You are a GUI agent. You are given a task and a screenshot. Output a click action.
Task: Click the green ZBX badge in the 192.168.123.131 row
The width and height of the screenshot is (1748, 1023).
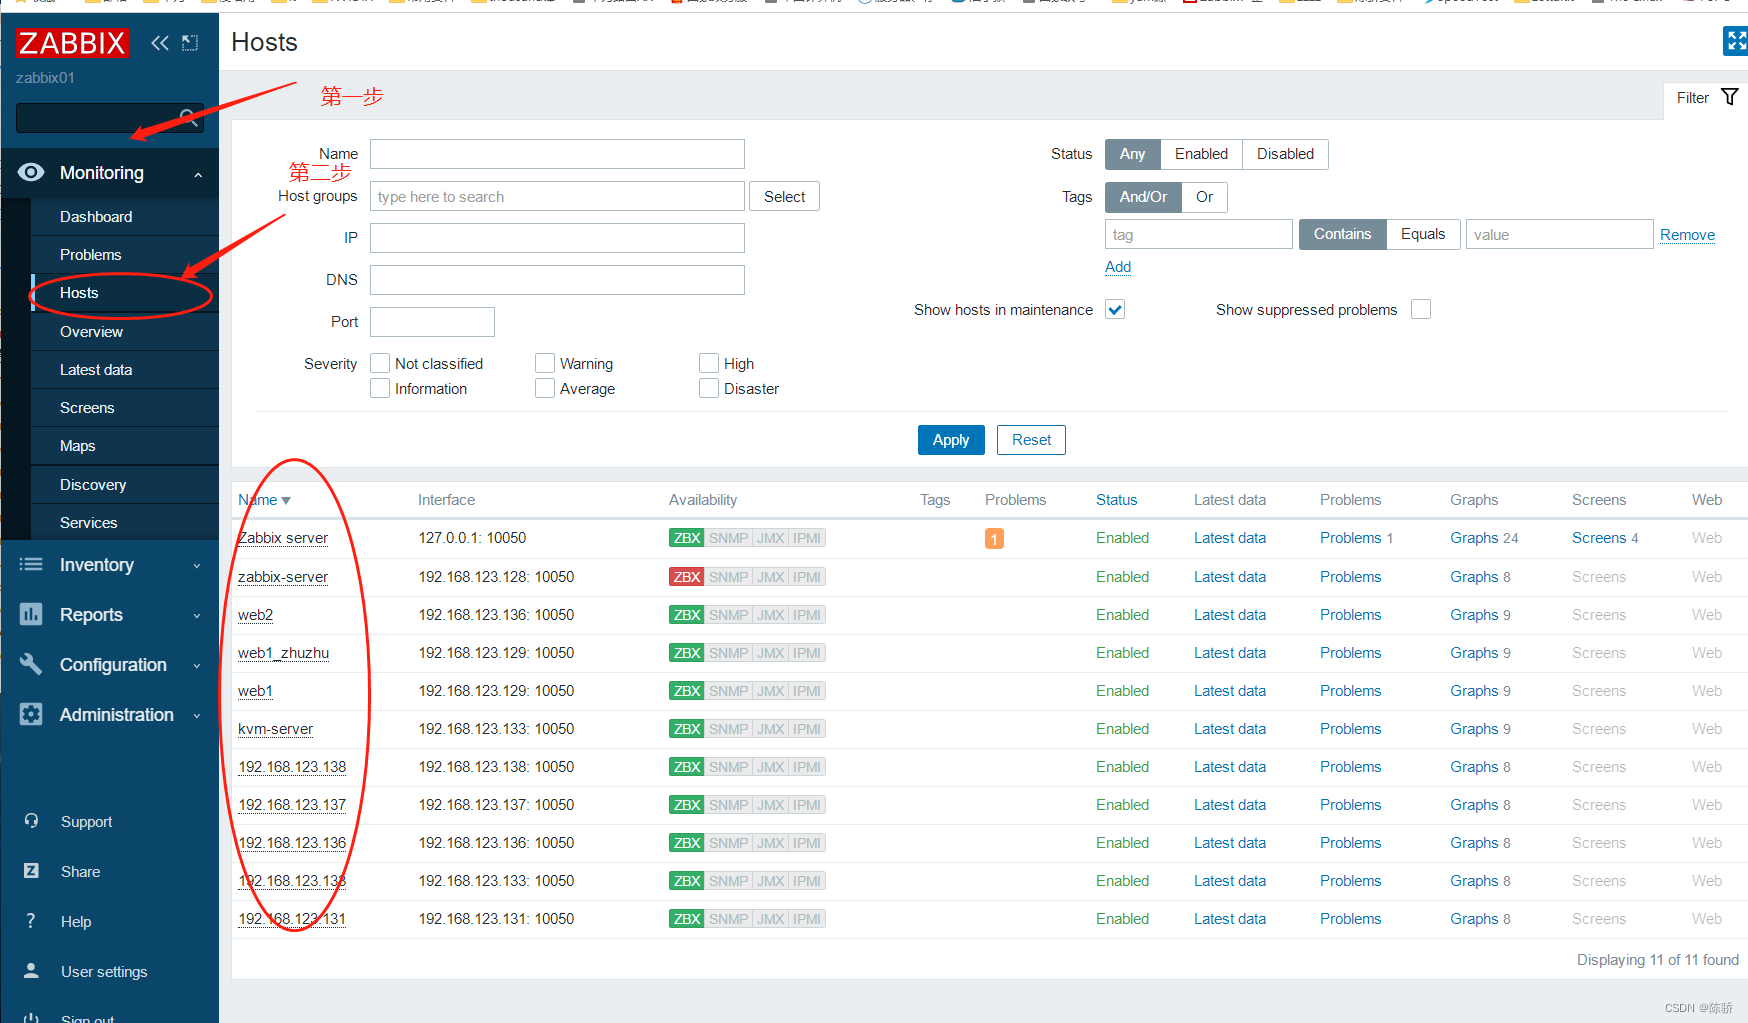686,919
